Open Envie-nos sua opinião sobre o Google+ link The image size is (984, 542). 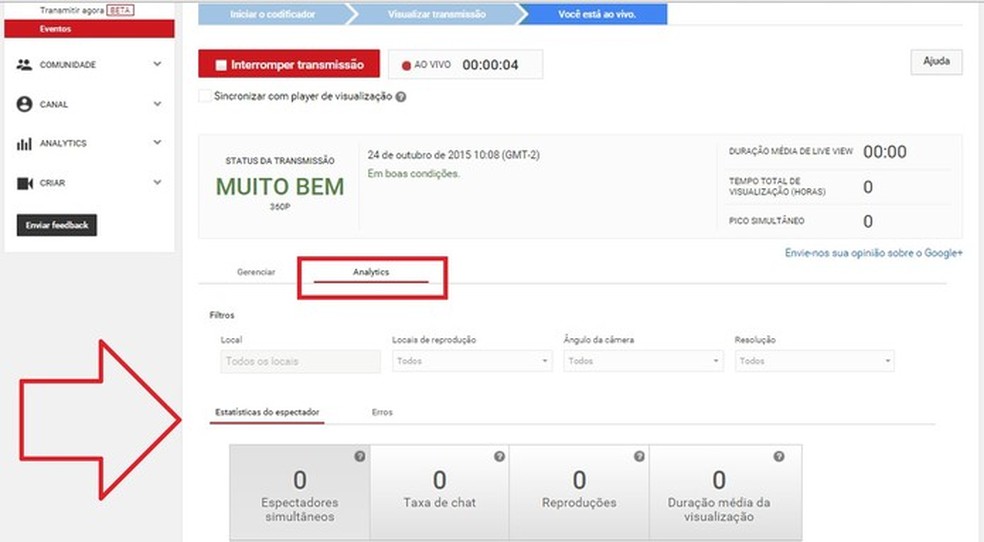click(873, 253)
